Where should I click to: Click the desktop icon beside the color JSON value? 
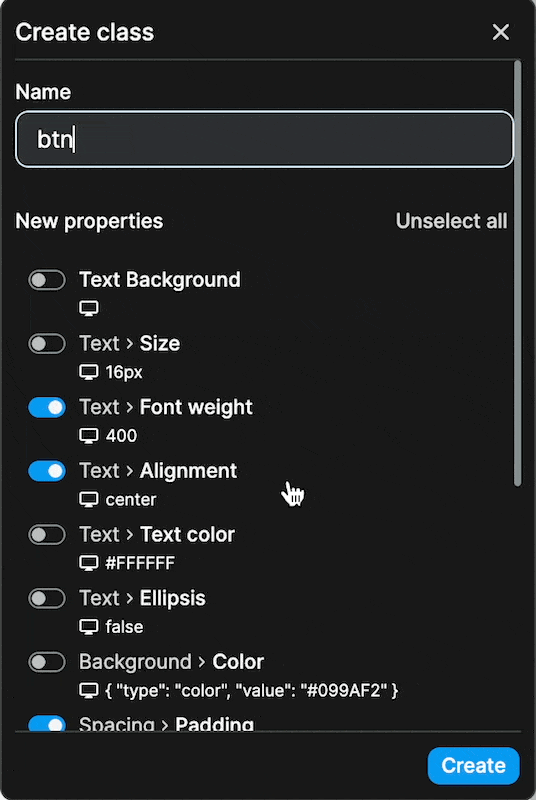tap(89, 691)
